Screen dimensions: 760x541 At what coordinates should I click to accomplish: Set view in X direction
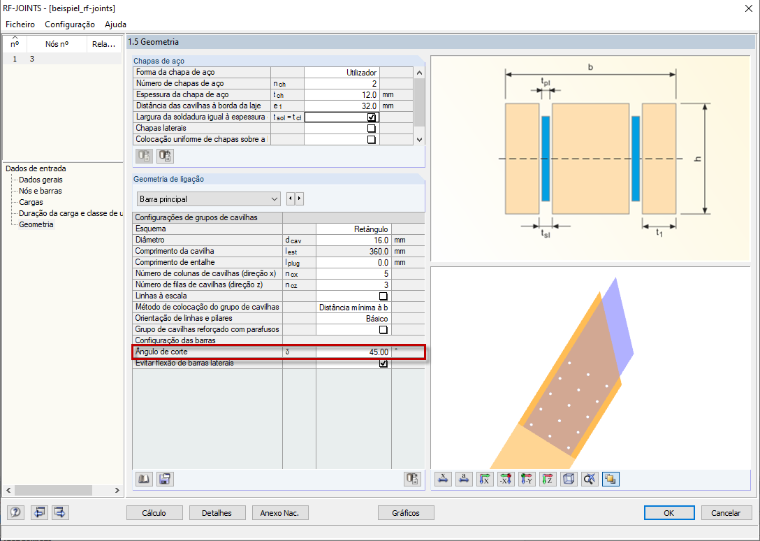point(485,479)
